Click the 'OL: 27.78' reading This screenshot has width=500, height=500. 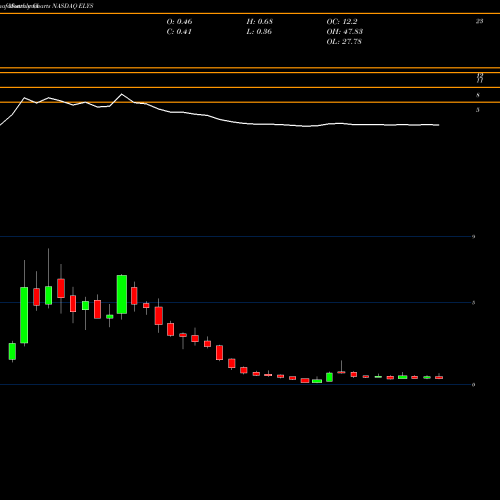pyautogui.click(x=344, y=42)
